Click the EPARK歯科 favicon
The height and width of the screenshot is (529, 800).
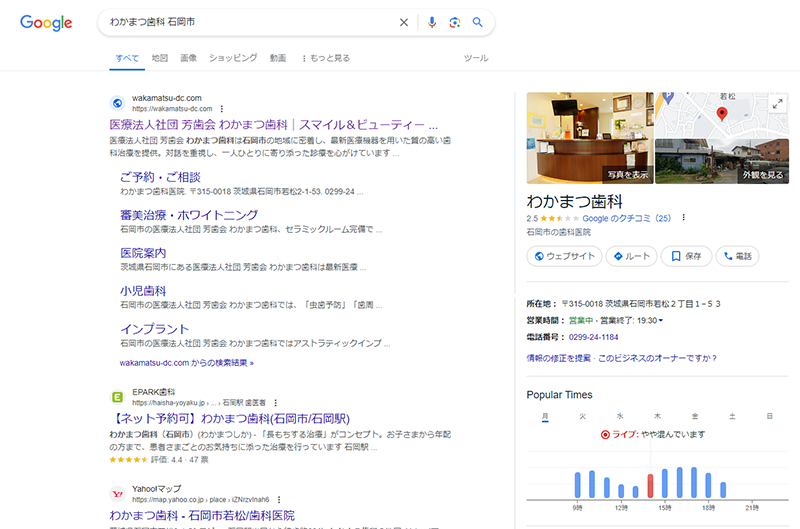[x=117, y=397]
